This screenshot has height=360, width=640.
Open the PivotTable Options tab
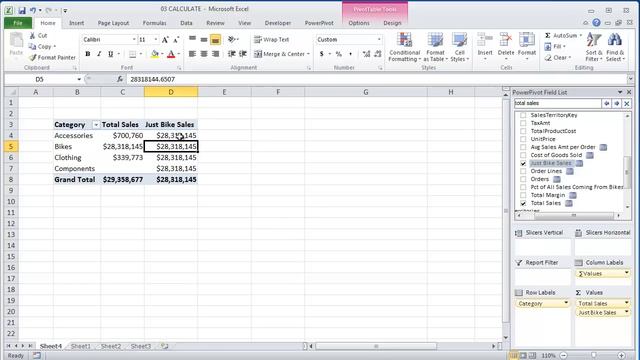(x=359, y=23)
